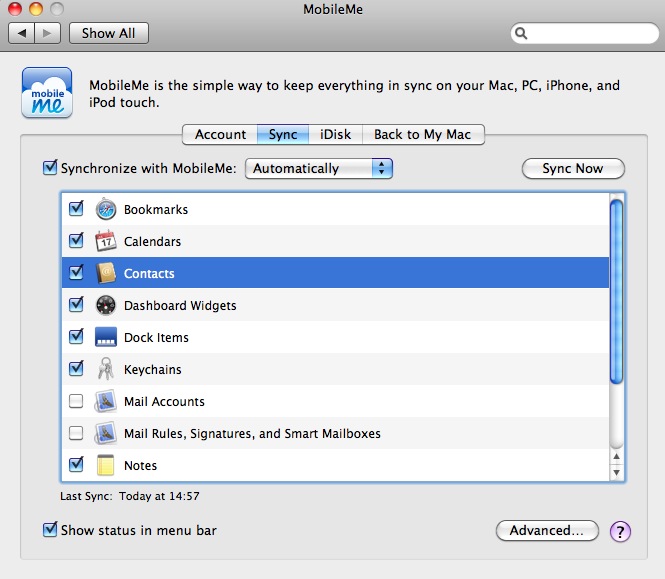
Task: Click the Mail Accounts stamp icon
Action: (105, 401)
